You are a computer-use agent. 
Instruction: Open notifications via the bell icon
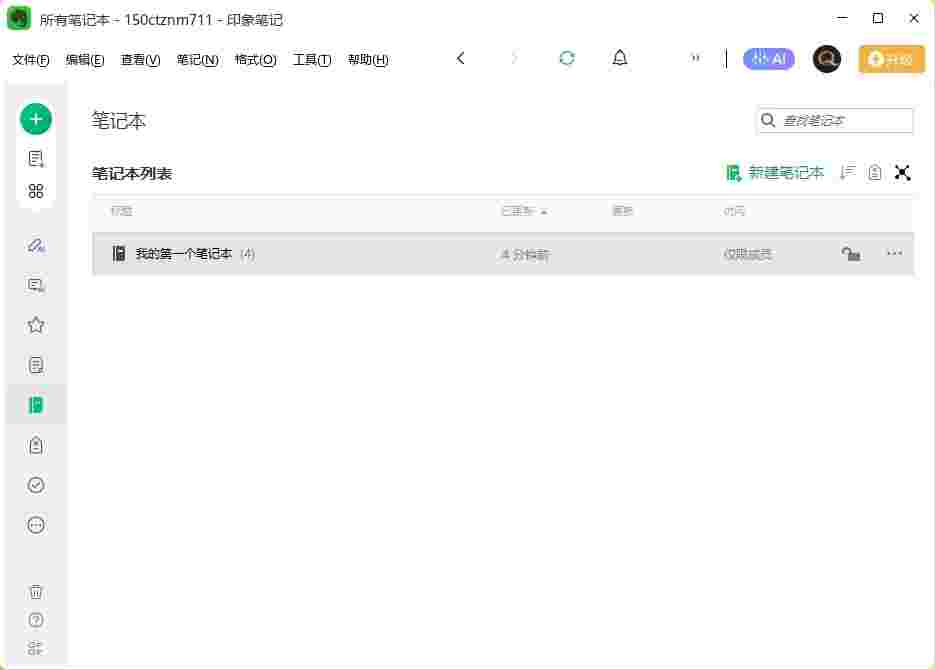[x=620, y=58]
